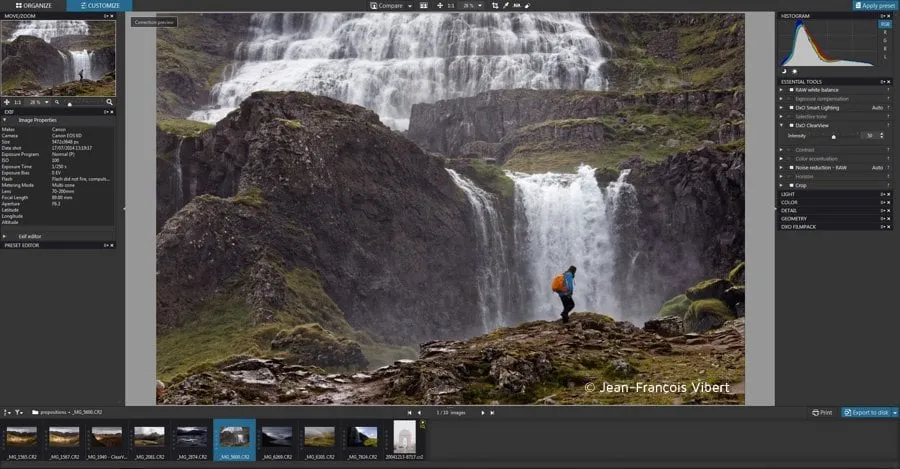Expand the Exif editor section
900x469 pixels.
[x=5, y=236]
